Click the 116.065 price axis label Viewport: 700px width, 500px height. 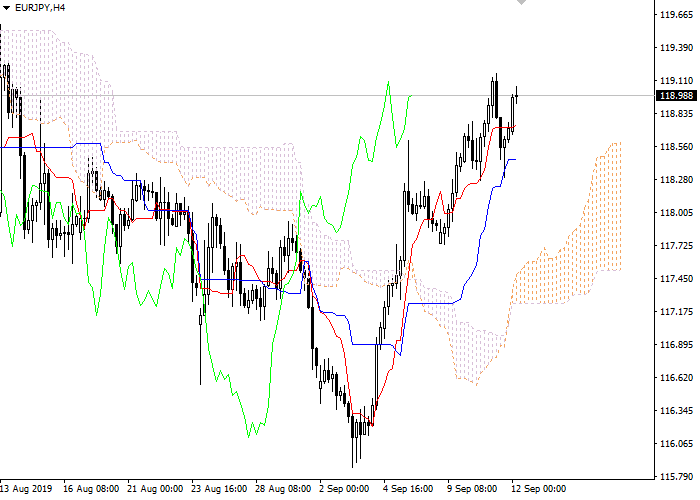pyautogui.click(x=676, y=444)
